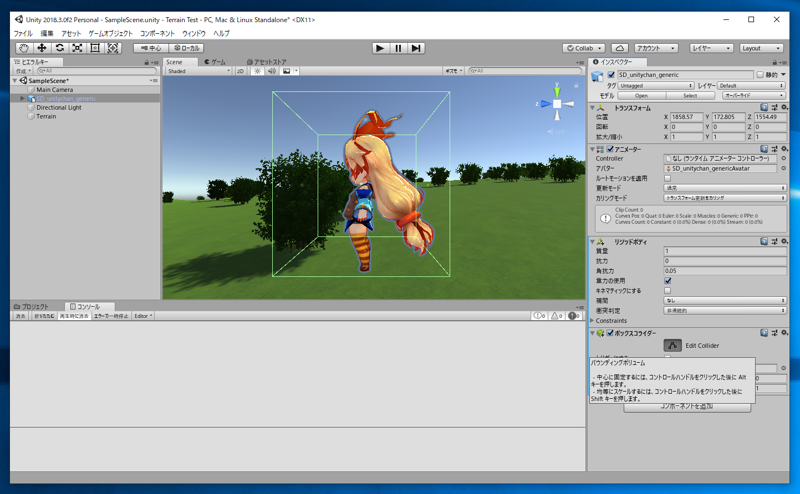Open the Layout dropdown

click(x=761, y=48)
